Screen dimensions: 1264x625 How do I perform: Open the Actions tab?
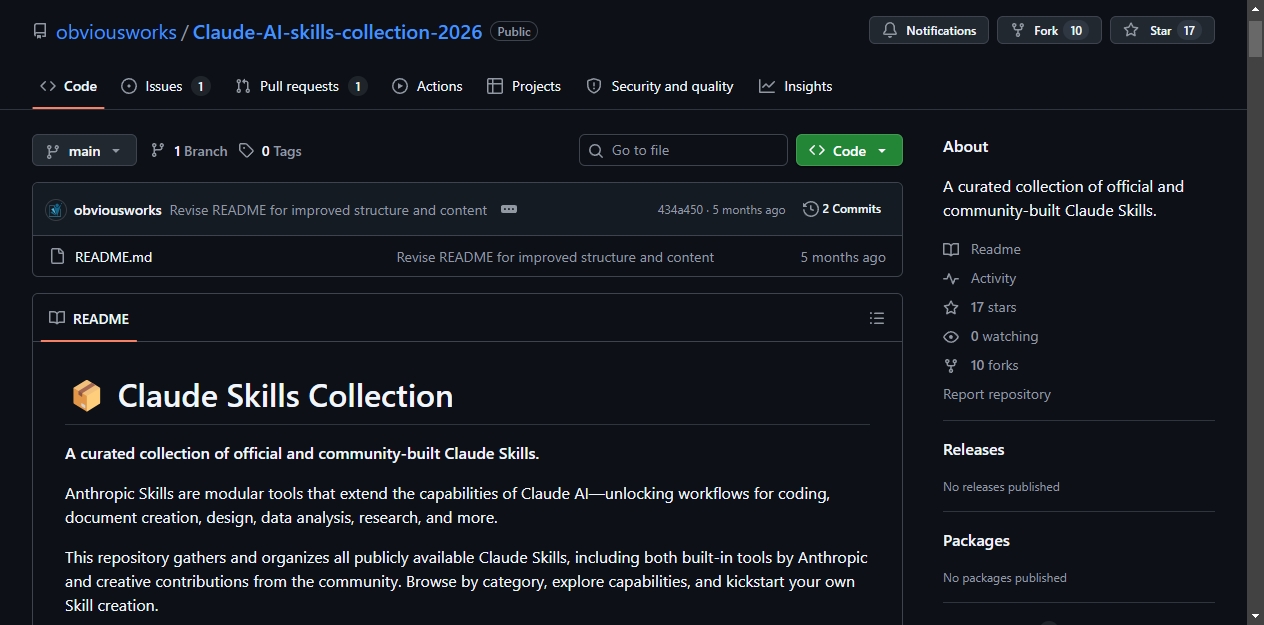pyautogui.click(x=427, y=86)
